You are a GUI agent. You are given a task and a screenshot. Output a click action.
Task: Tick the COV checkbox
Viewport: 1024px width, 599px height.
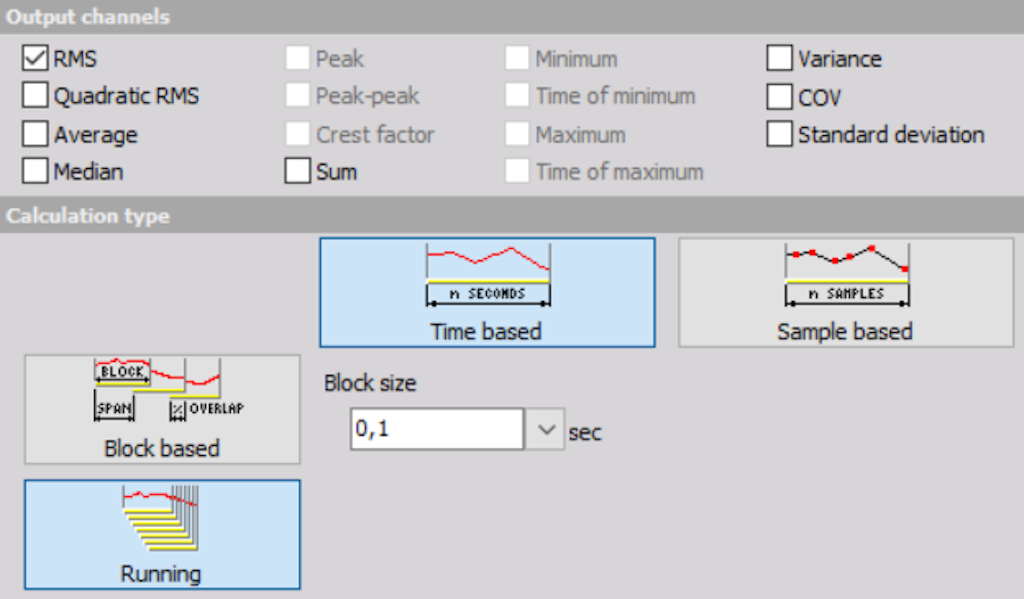tap(779, 97)
